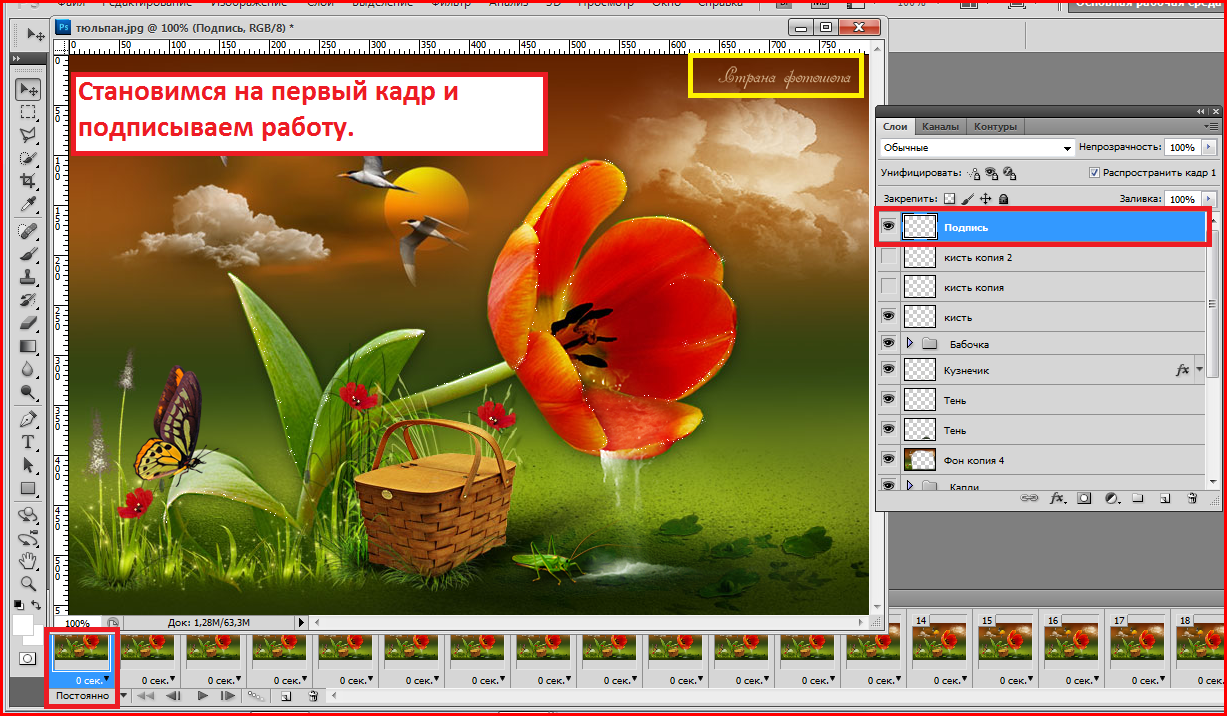The height and width of the screenshot is (716, 1227).
Task: Click the tween frames icon
Action: (x=256, y=696)
